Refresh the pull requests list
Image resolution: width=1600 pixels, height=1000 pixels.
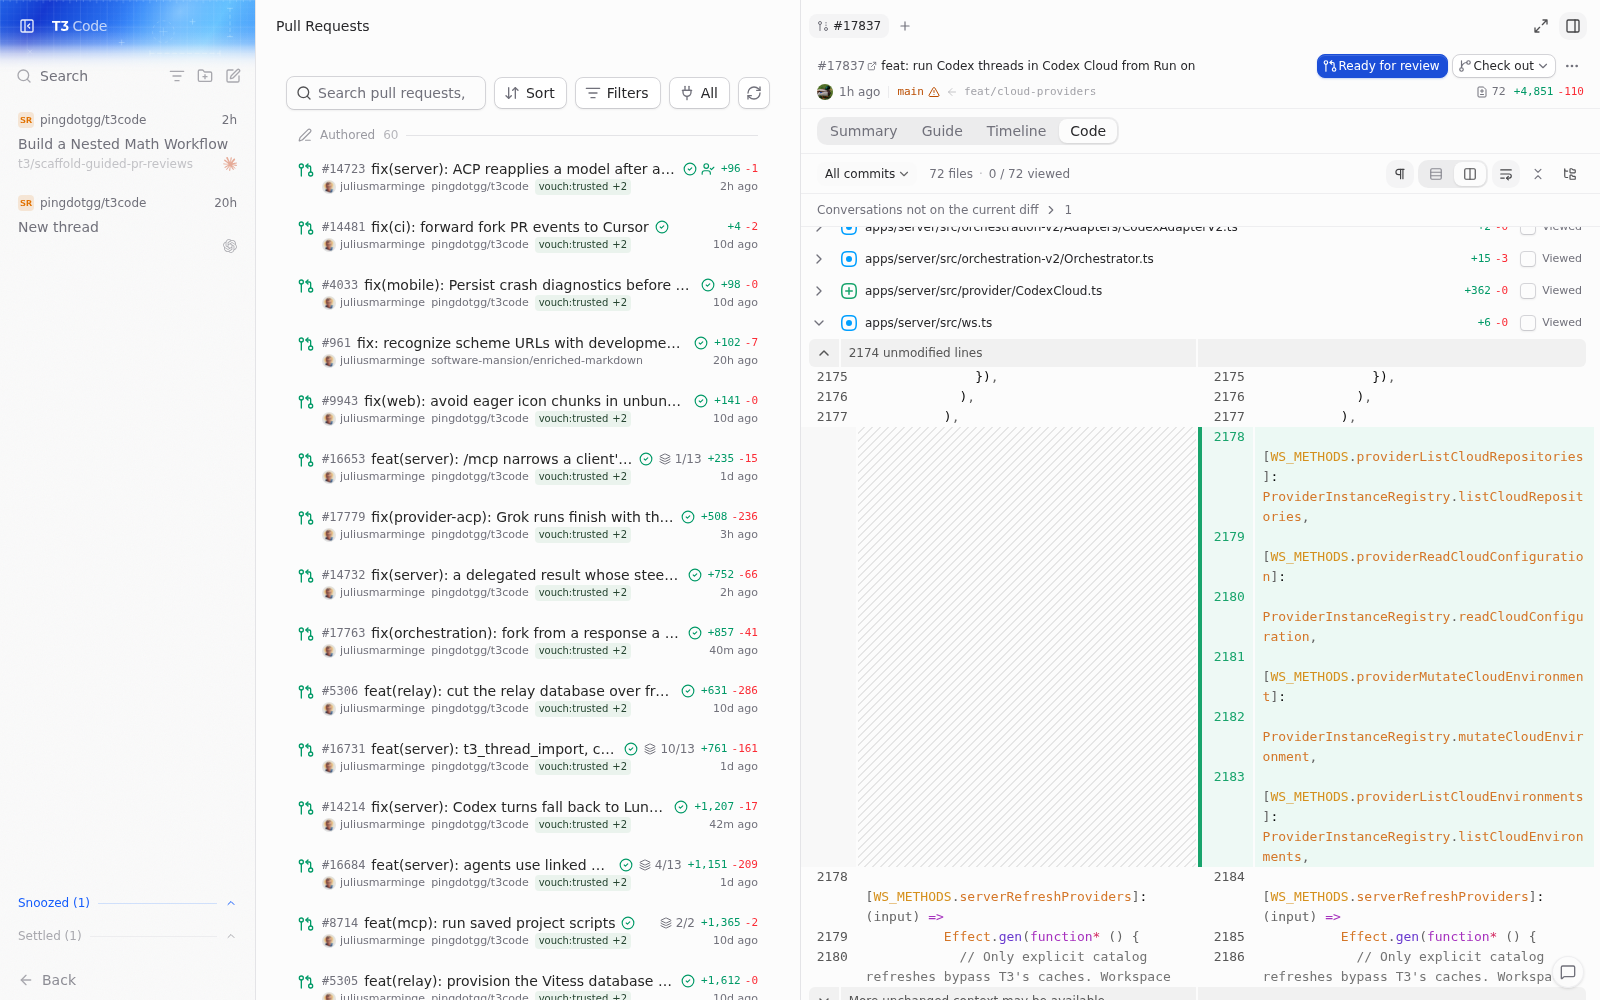coord(754,93)
